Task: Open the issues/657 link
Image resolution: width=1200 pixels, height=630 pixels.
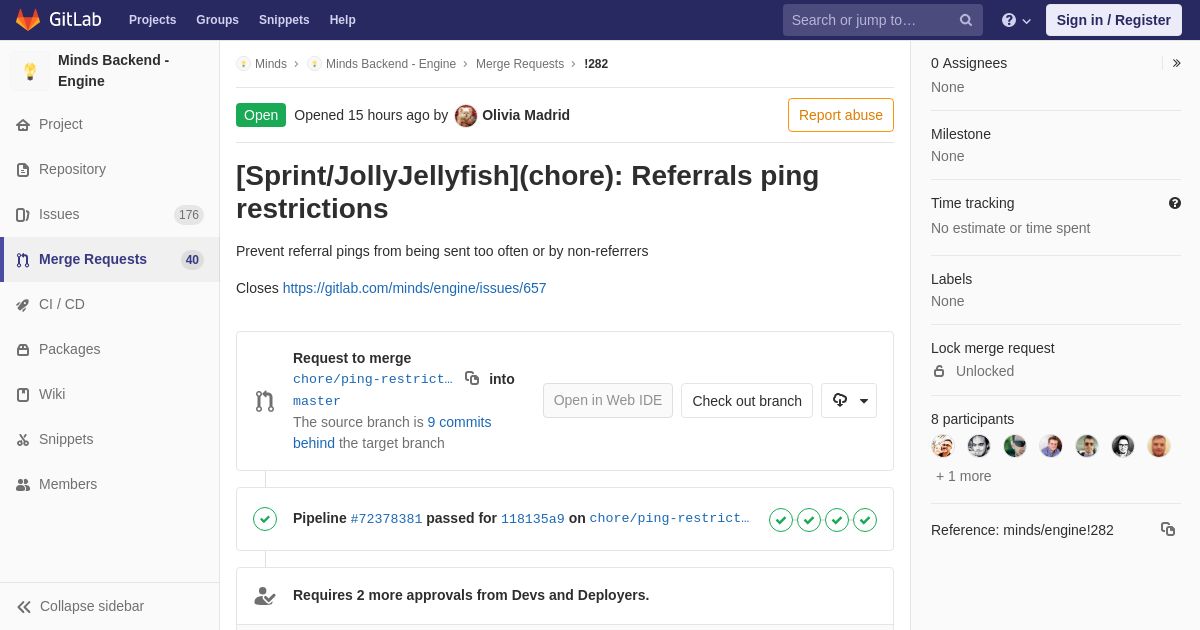Action: [414, 288]
